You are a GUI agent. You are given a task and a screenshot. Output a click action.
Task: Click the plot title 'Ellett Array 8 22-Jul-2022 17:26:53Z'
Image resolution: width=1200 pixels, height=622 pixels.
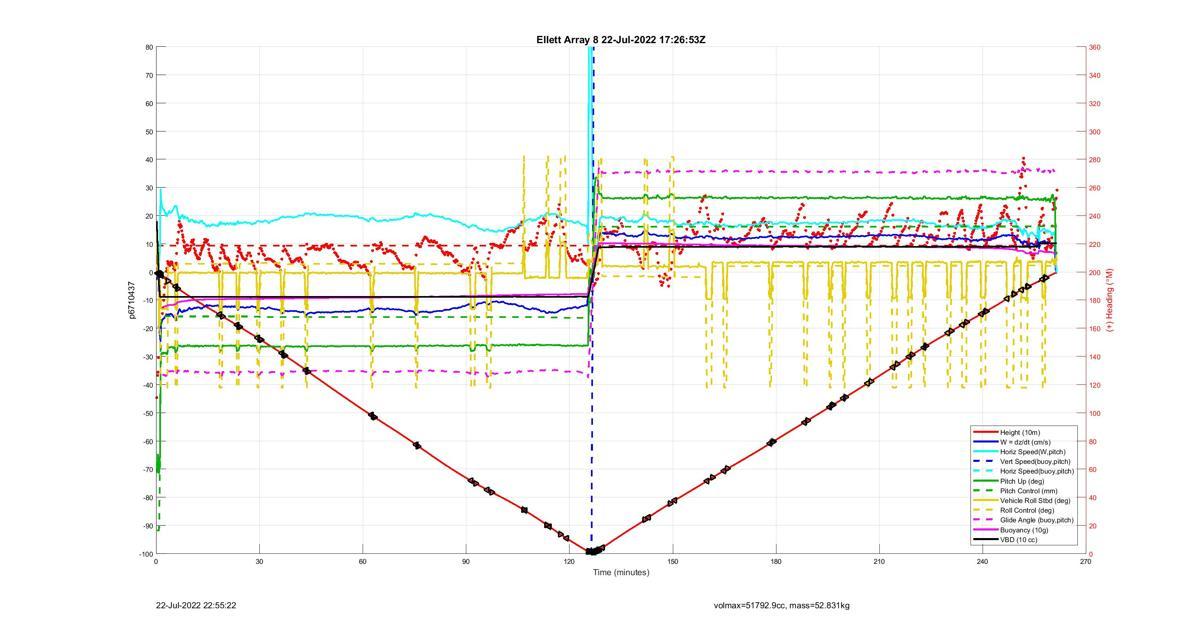(621, 40)
